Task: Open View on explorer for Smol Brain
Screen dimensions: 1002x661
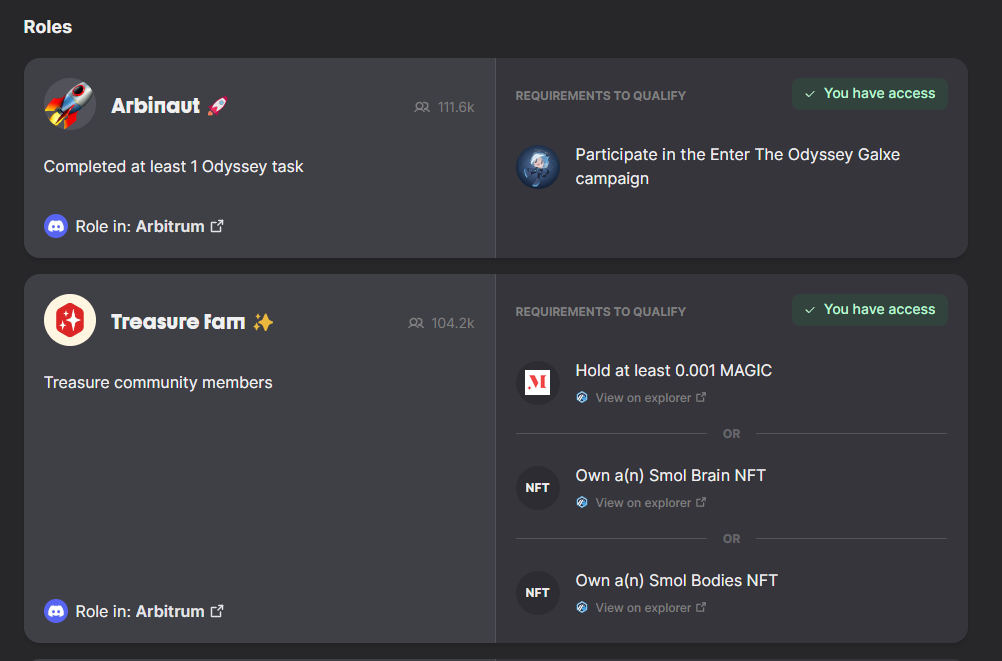Action: [x=642, y=502]
